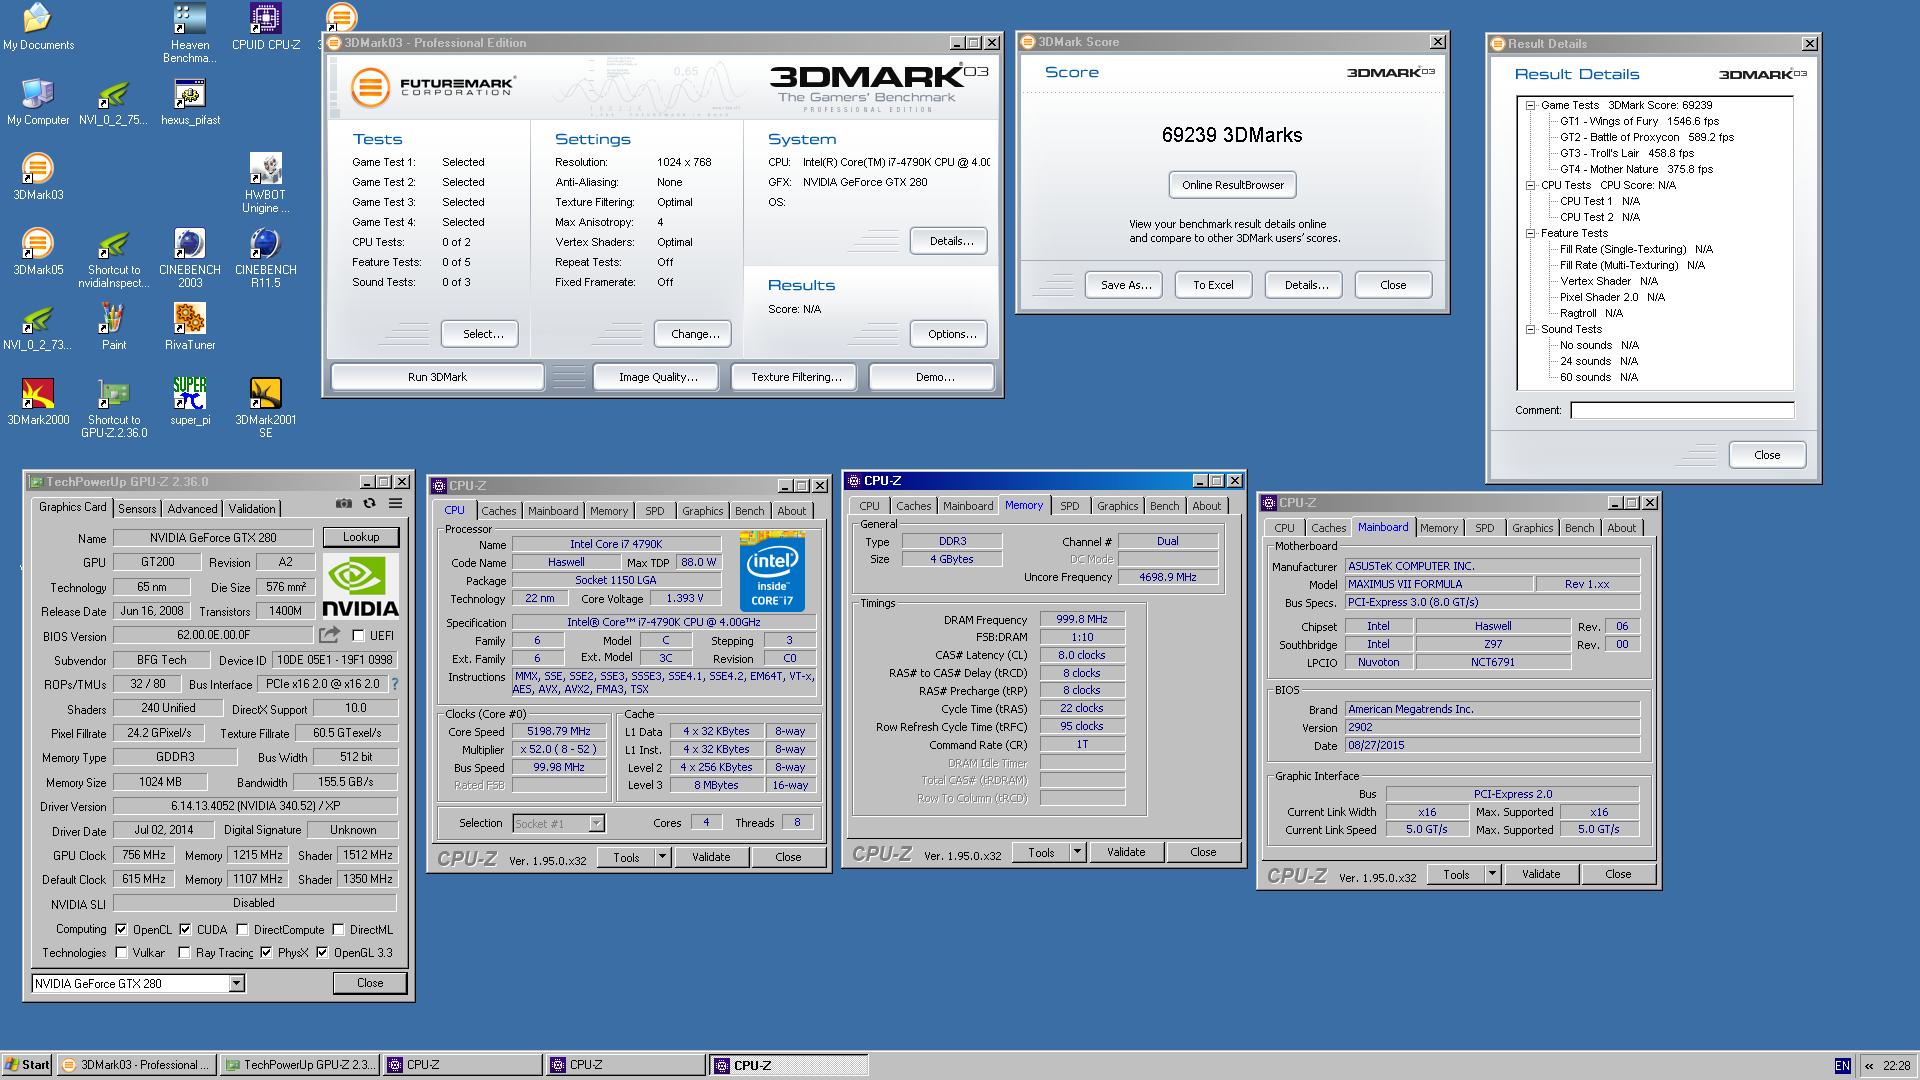Open Tools dropdown arrow in CPU-Z CPU window

[662, 857]
